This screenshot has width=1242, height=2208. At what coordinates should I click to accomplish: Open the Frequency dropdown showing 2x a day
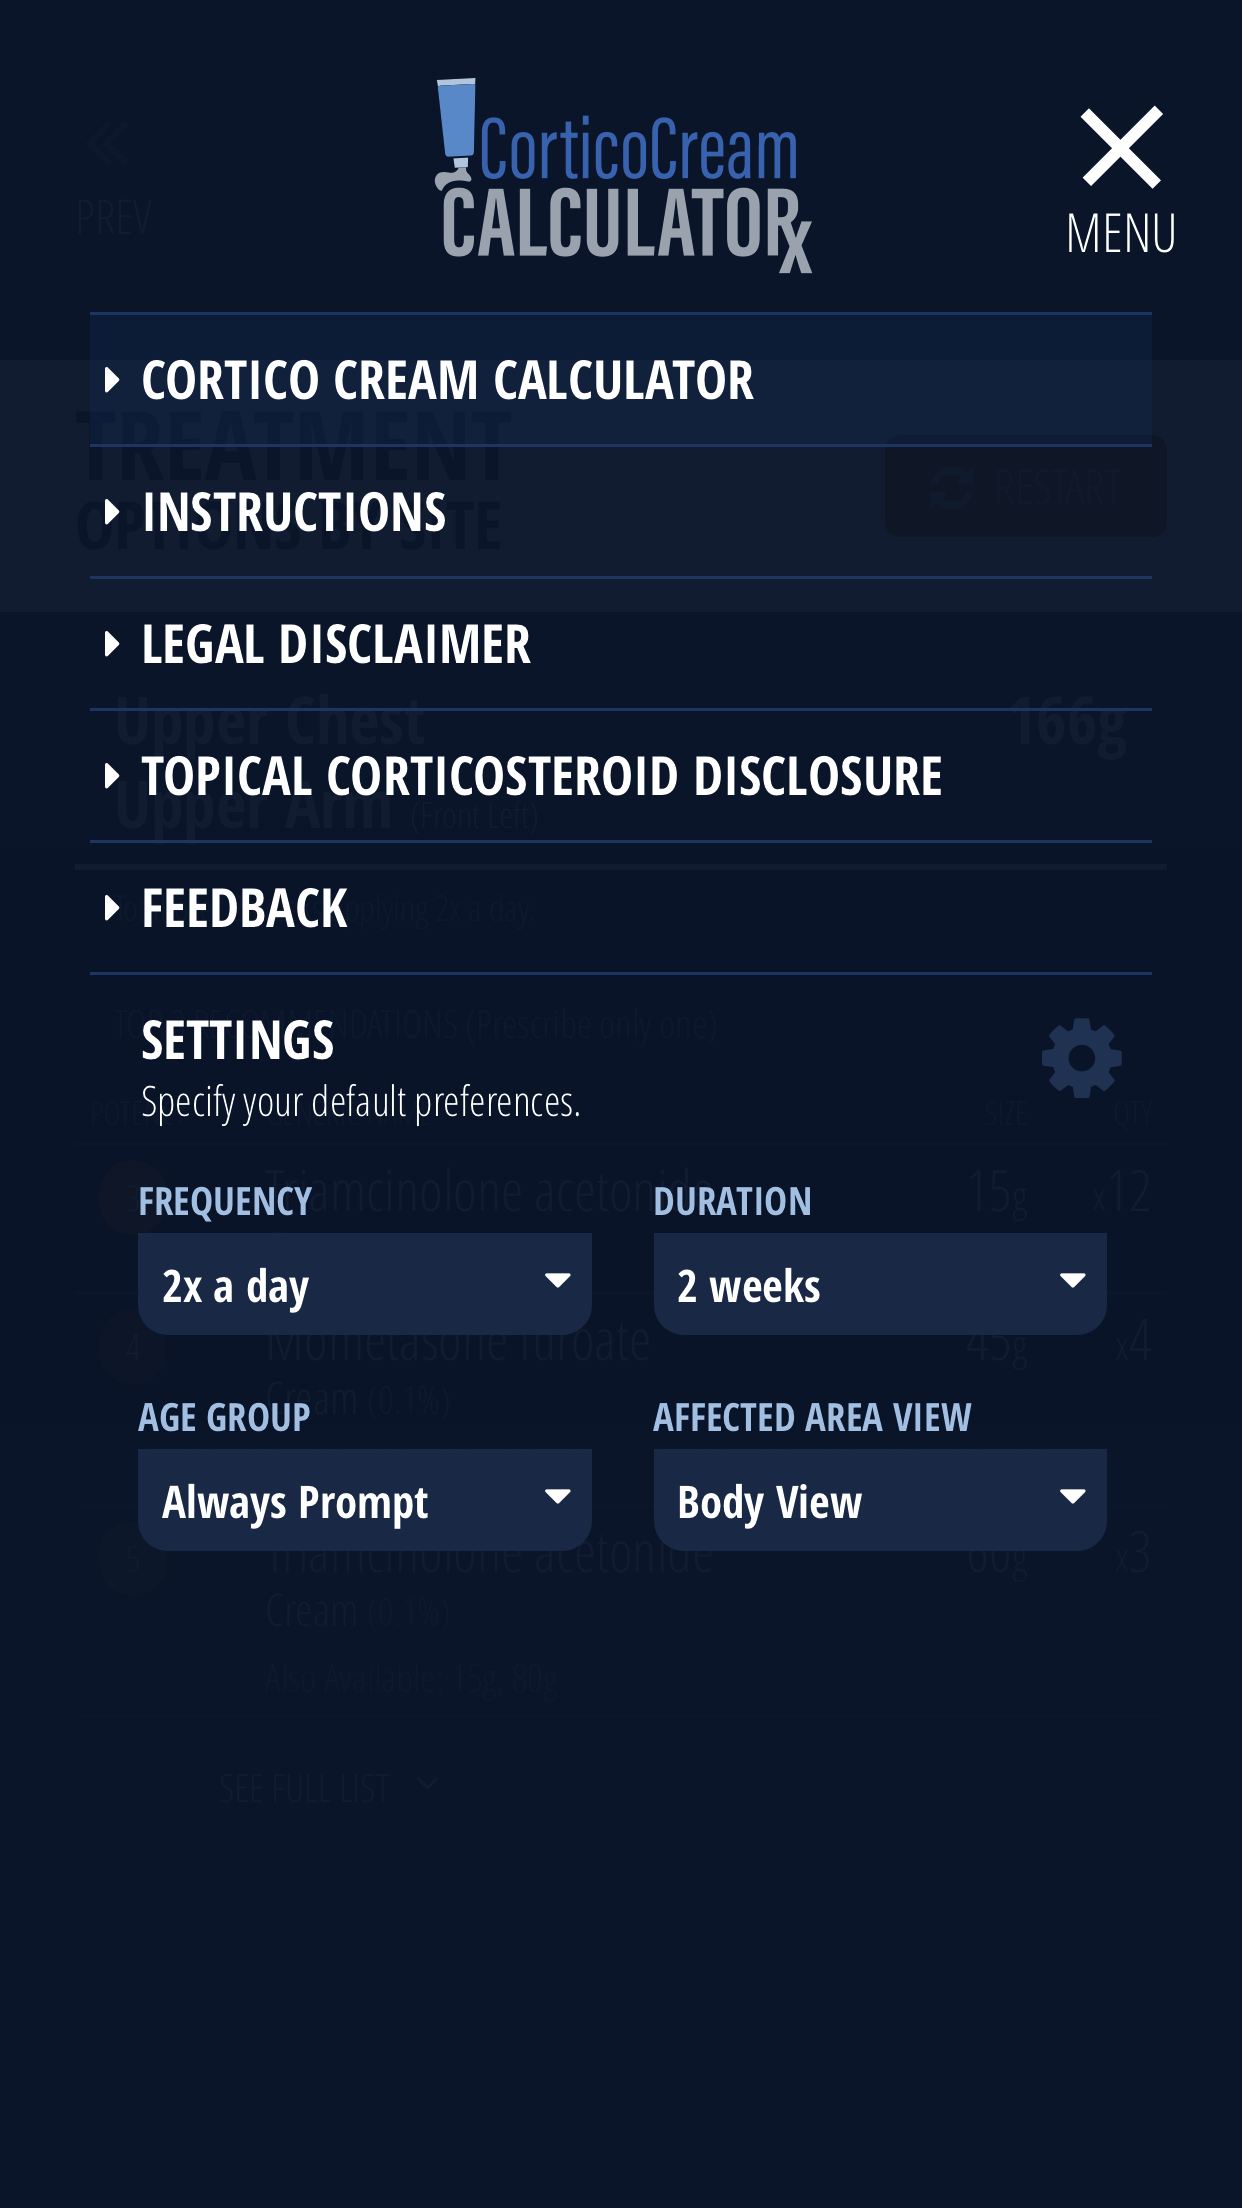363,1282
